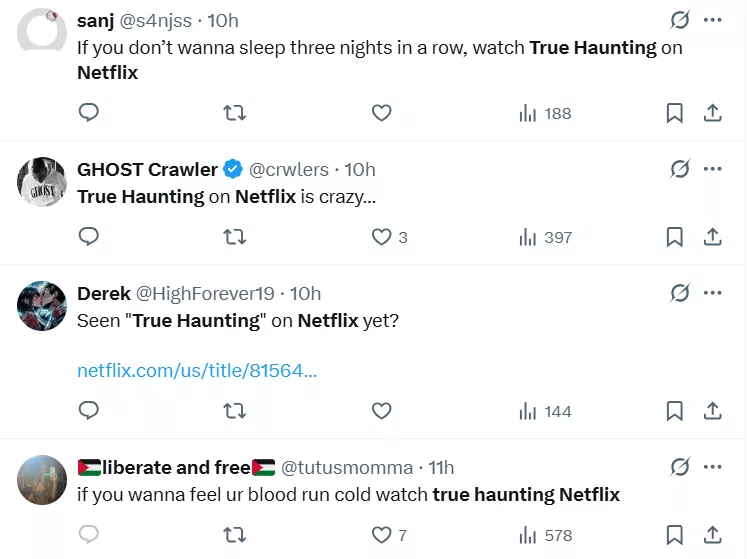Reply to sanj's True Haunting tweet
The image size is (747, 559).
(x=89, y=113)
